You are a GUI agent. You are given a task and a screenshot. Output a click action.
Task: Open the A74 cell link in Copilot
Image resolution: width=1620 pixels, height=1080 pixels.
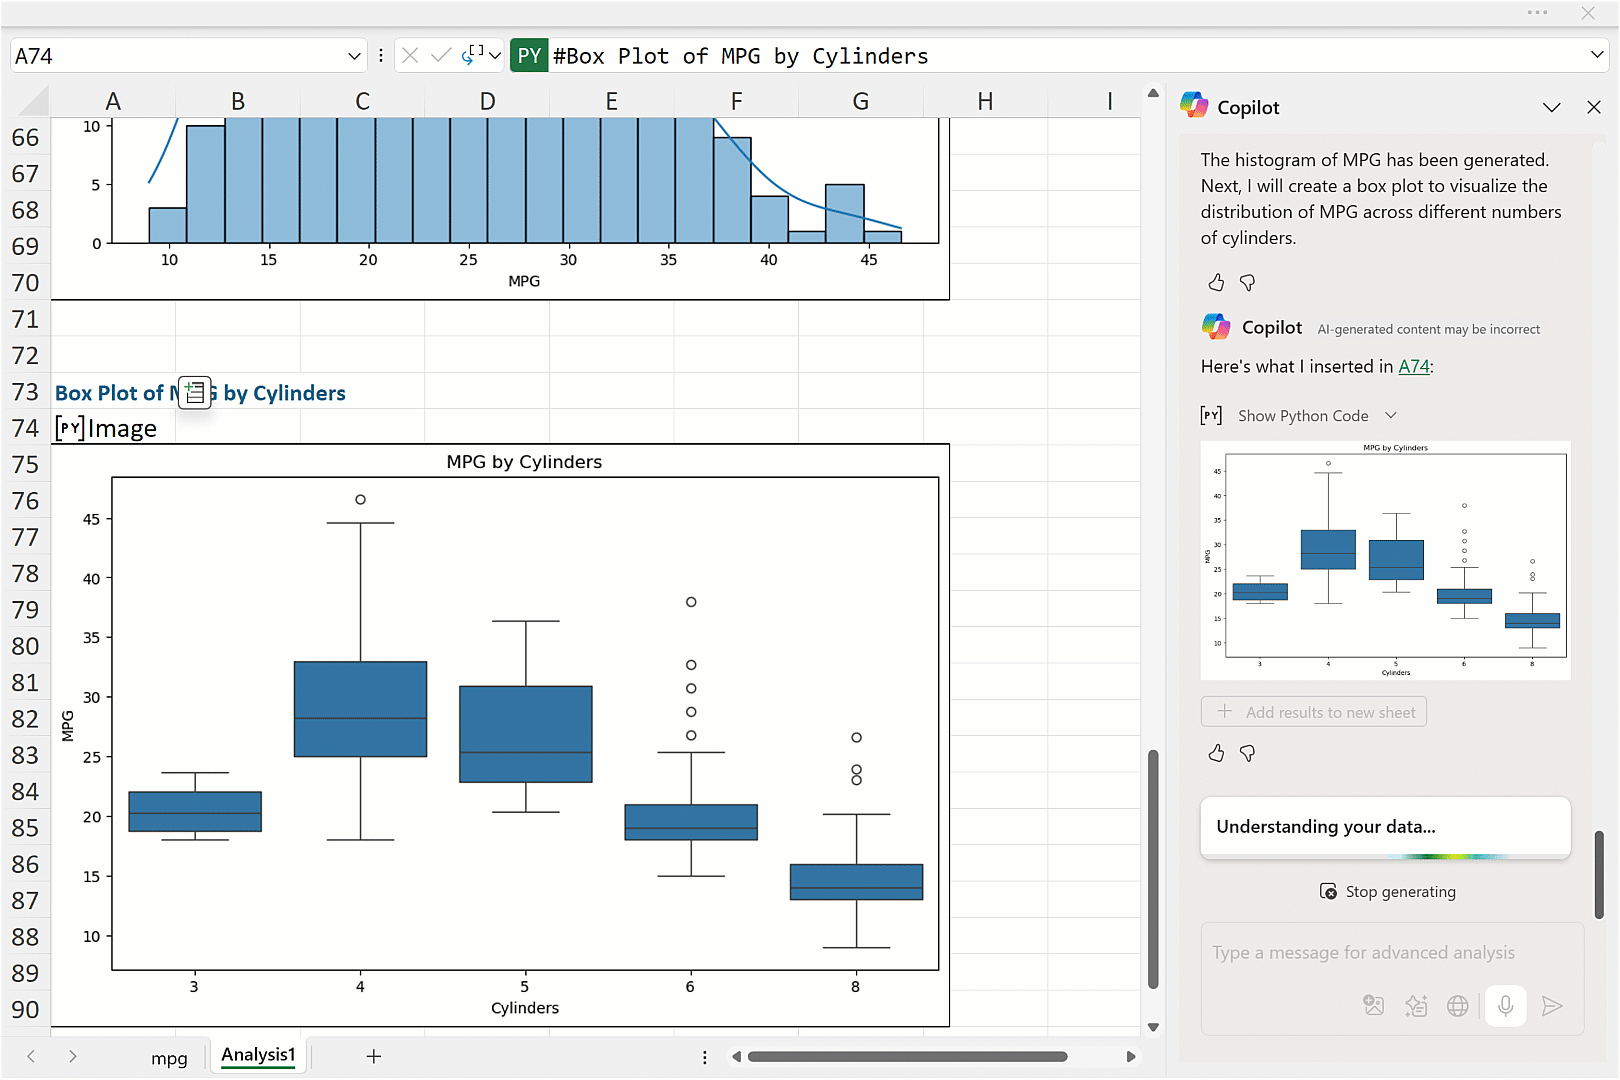pyautogui.click(x=1414, y=366)
